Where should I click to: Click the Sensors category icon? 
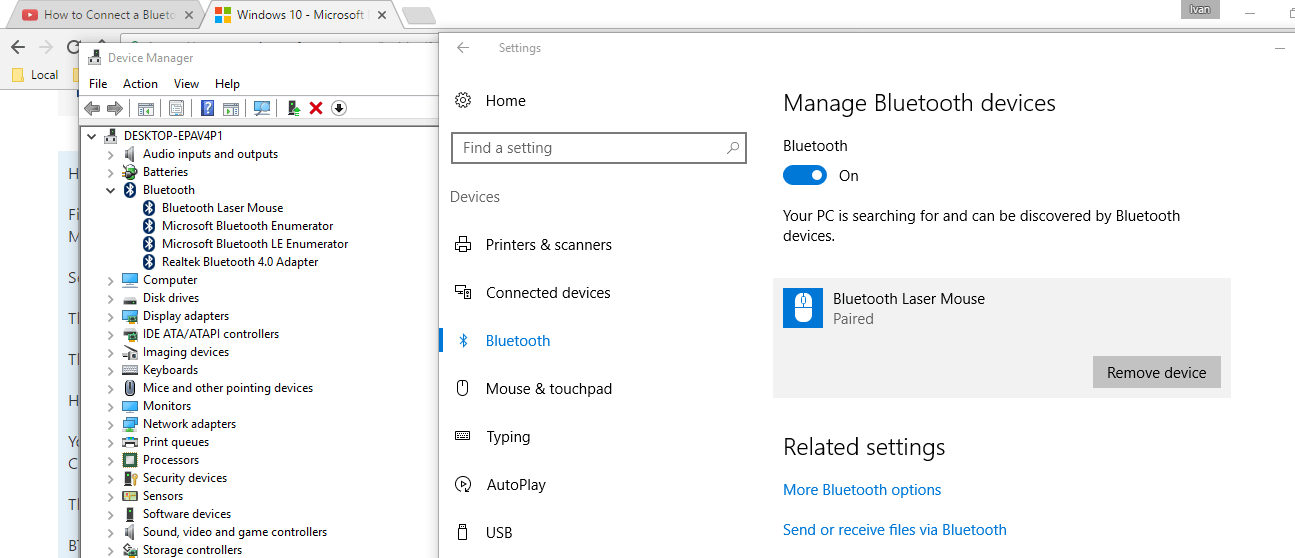[x=130, y=496]
